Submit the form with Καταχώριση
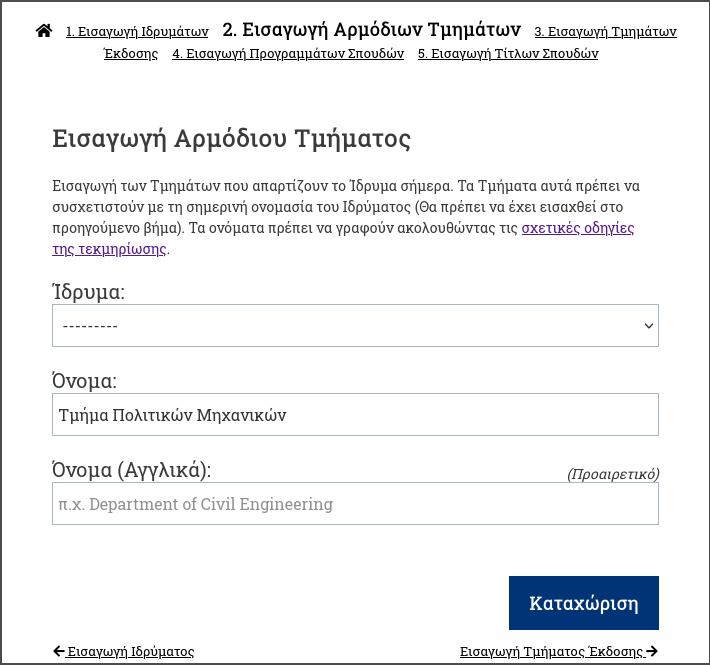Viewport: 710px width, 665px height. 584,603
